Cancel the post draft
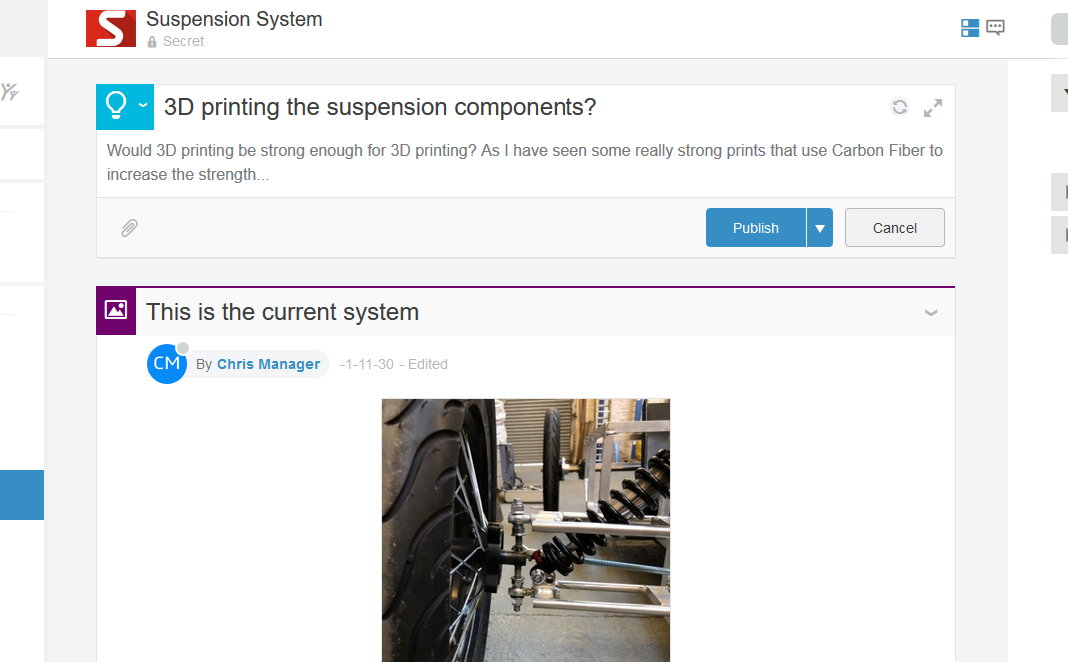This screenshot has width=1068, height=662. pos(894,228)
